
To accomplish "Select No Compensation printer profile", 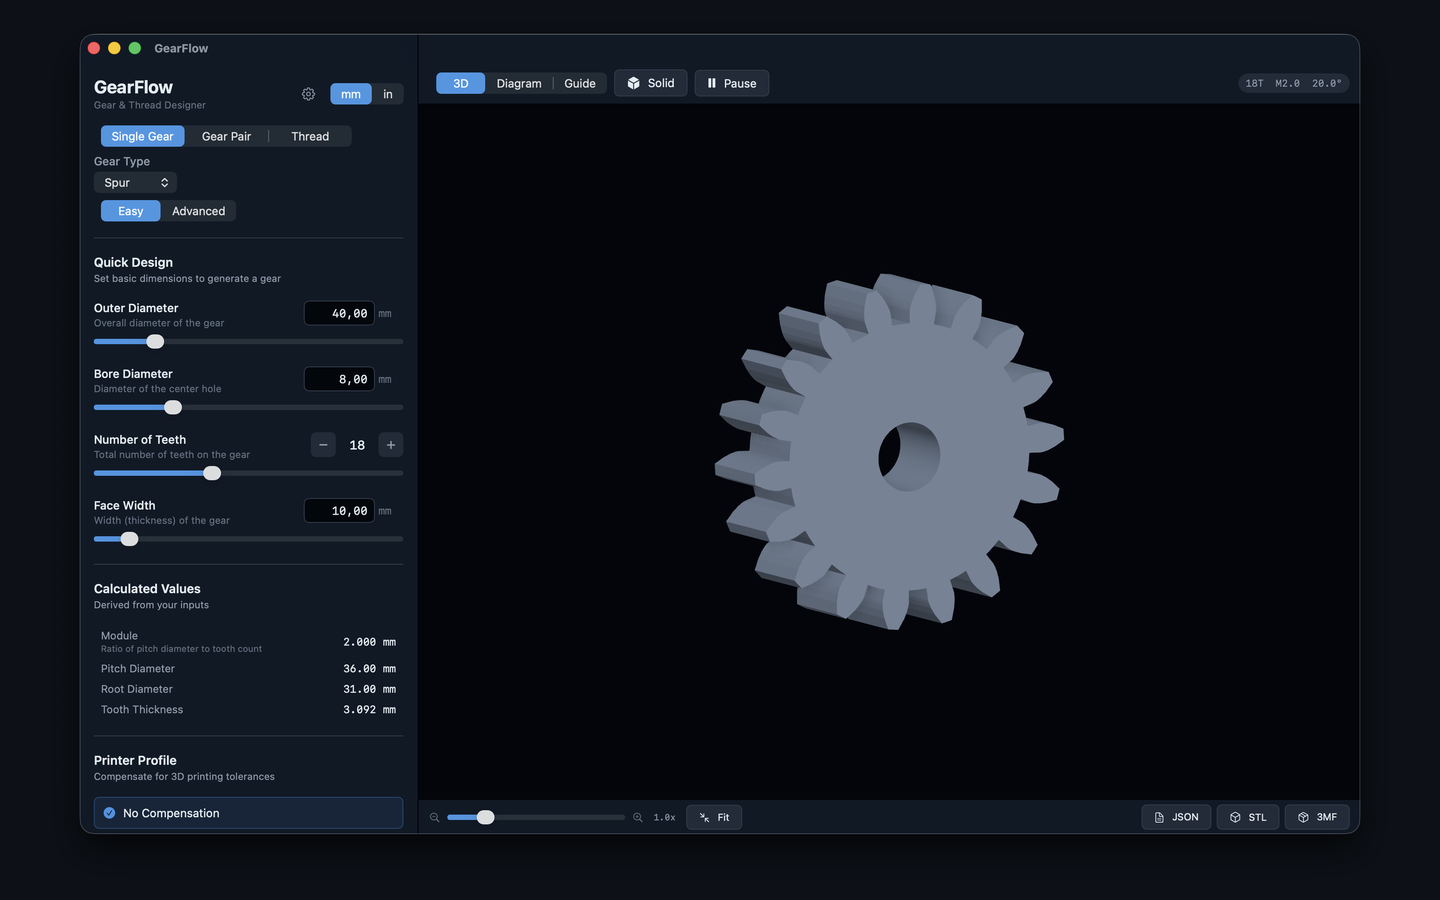I will (x=248, y=813).
